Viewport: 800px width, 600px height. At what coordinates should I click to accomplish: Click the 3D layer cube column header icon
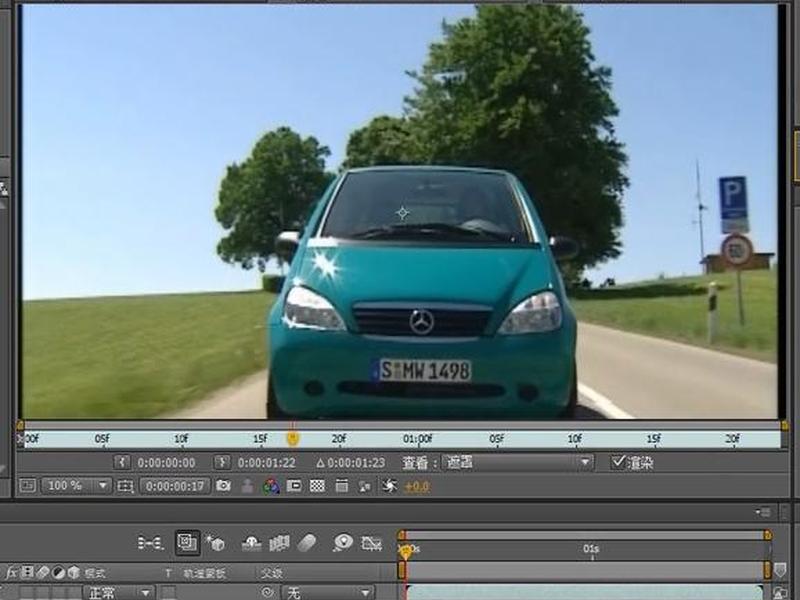tap(73, 572)
